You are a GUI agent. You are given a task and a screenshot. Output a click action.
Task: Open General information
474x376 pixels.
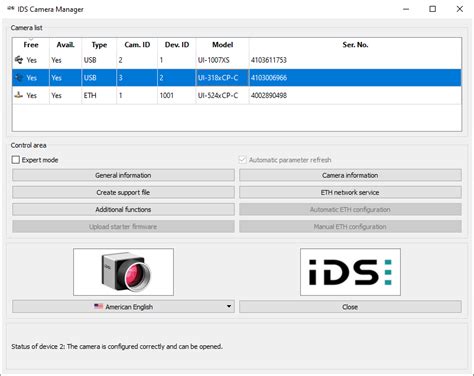click(x=123, y=175)
